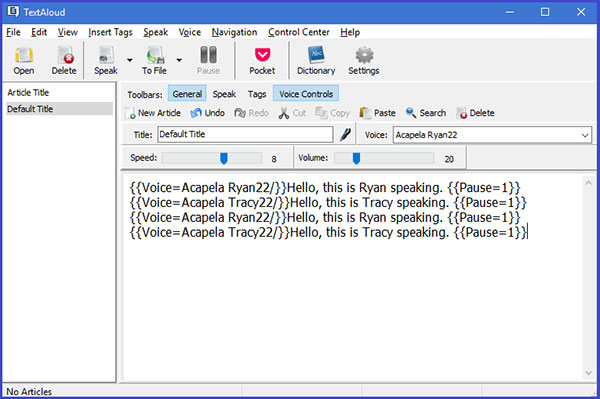This screenshot has width=600, height=399.
Task: Open the Dictionary tool
Action: click(316, 55)
